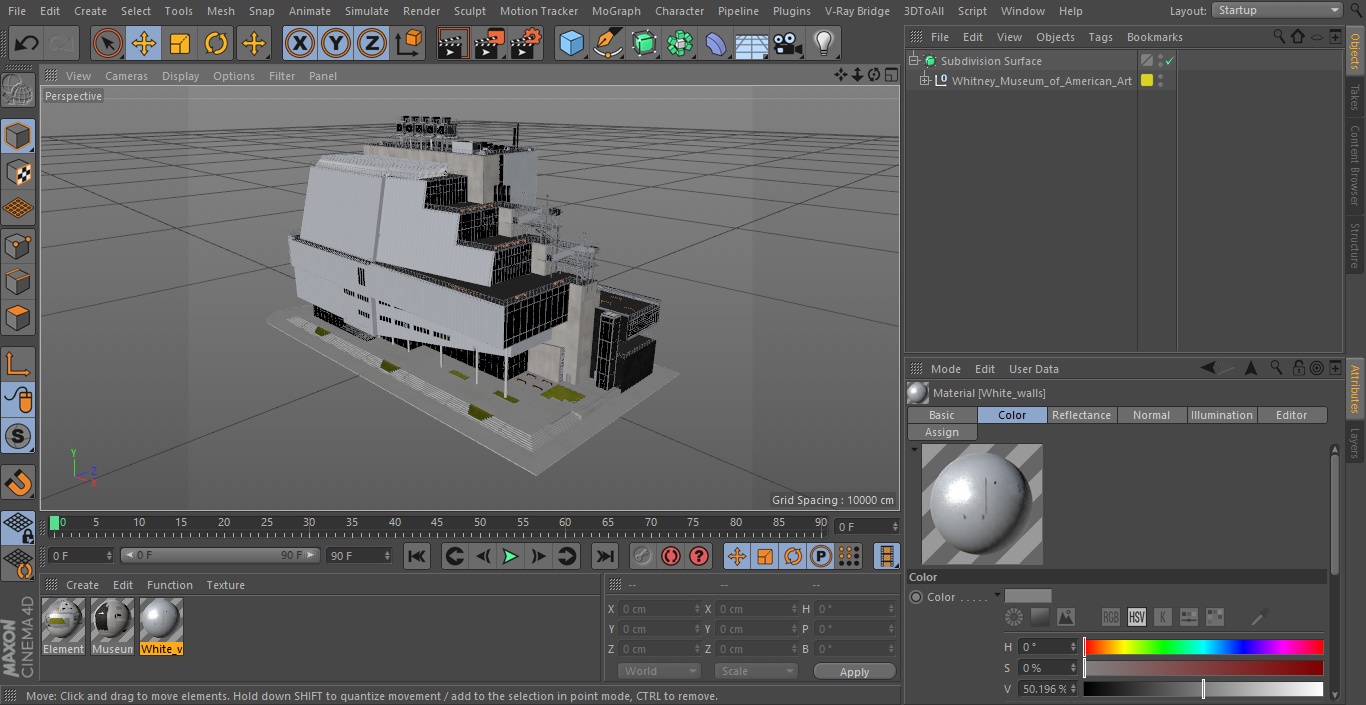Open the Objects panel Tags menu
This screenshot has width=1366, height=705.
pyautogui.click(x=1100, y=37)
